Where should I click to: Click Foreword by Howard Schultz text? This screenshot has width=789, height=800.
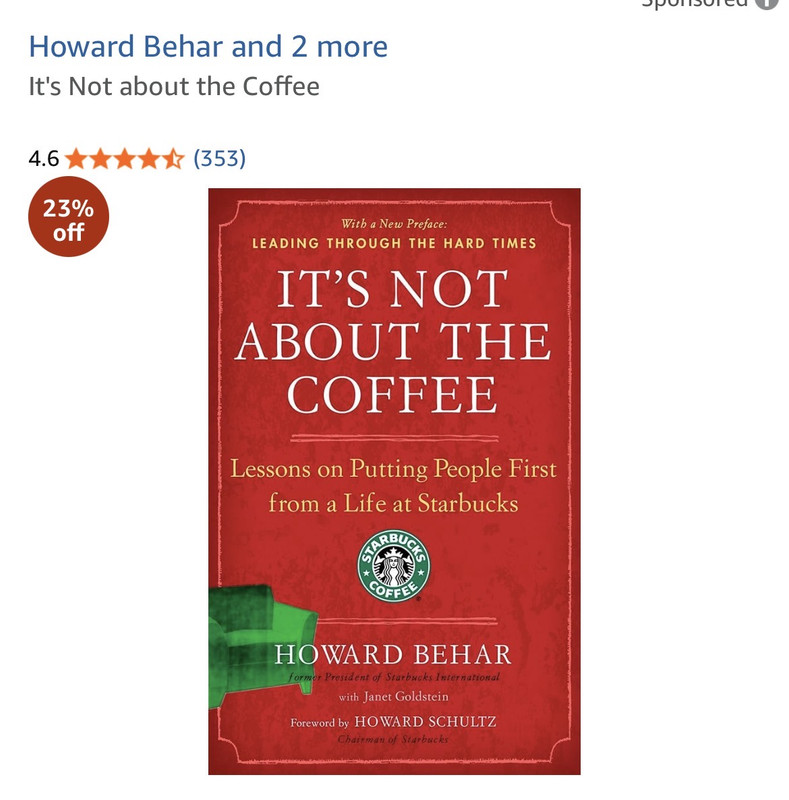click(x=393, y=722)
